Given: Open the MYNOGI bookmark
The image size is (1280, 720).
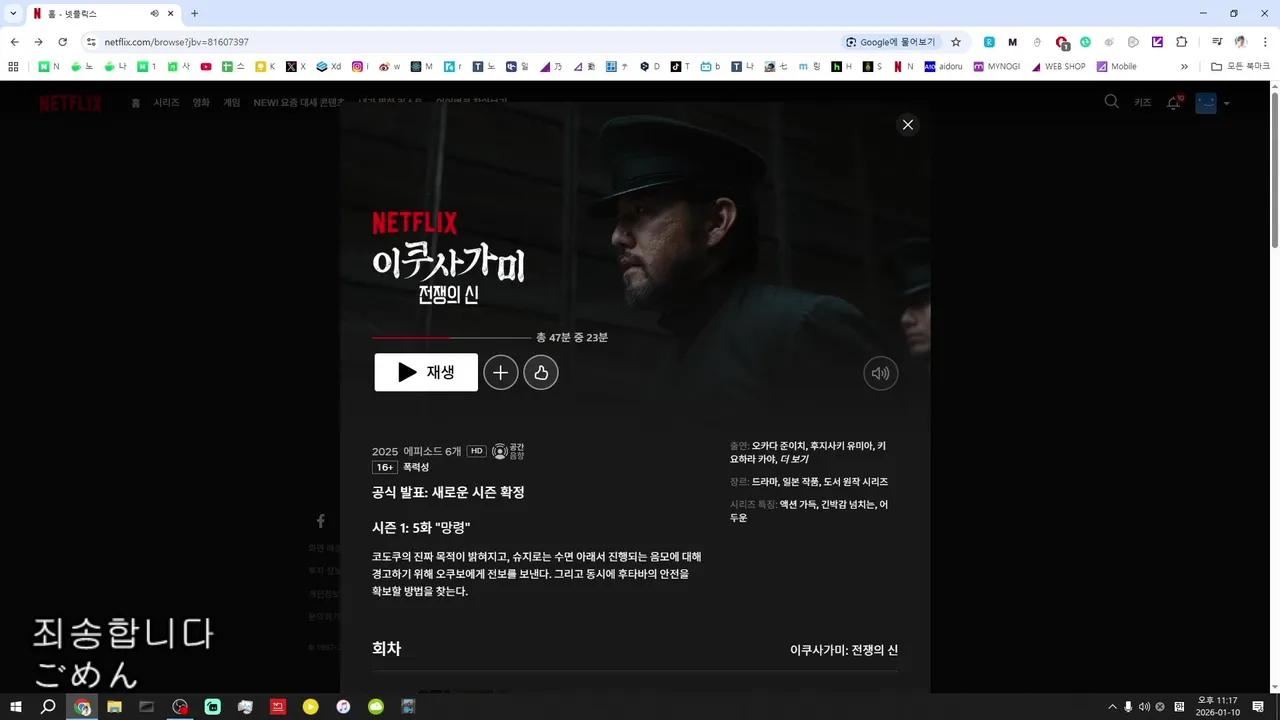Looking at the screenshot, I should click(995, 66).
